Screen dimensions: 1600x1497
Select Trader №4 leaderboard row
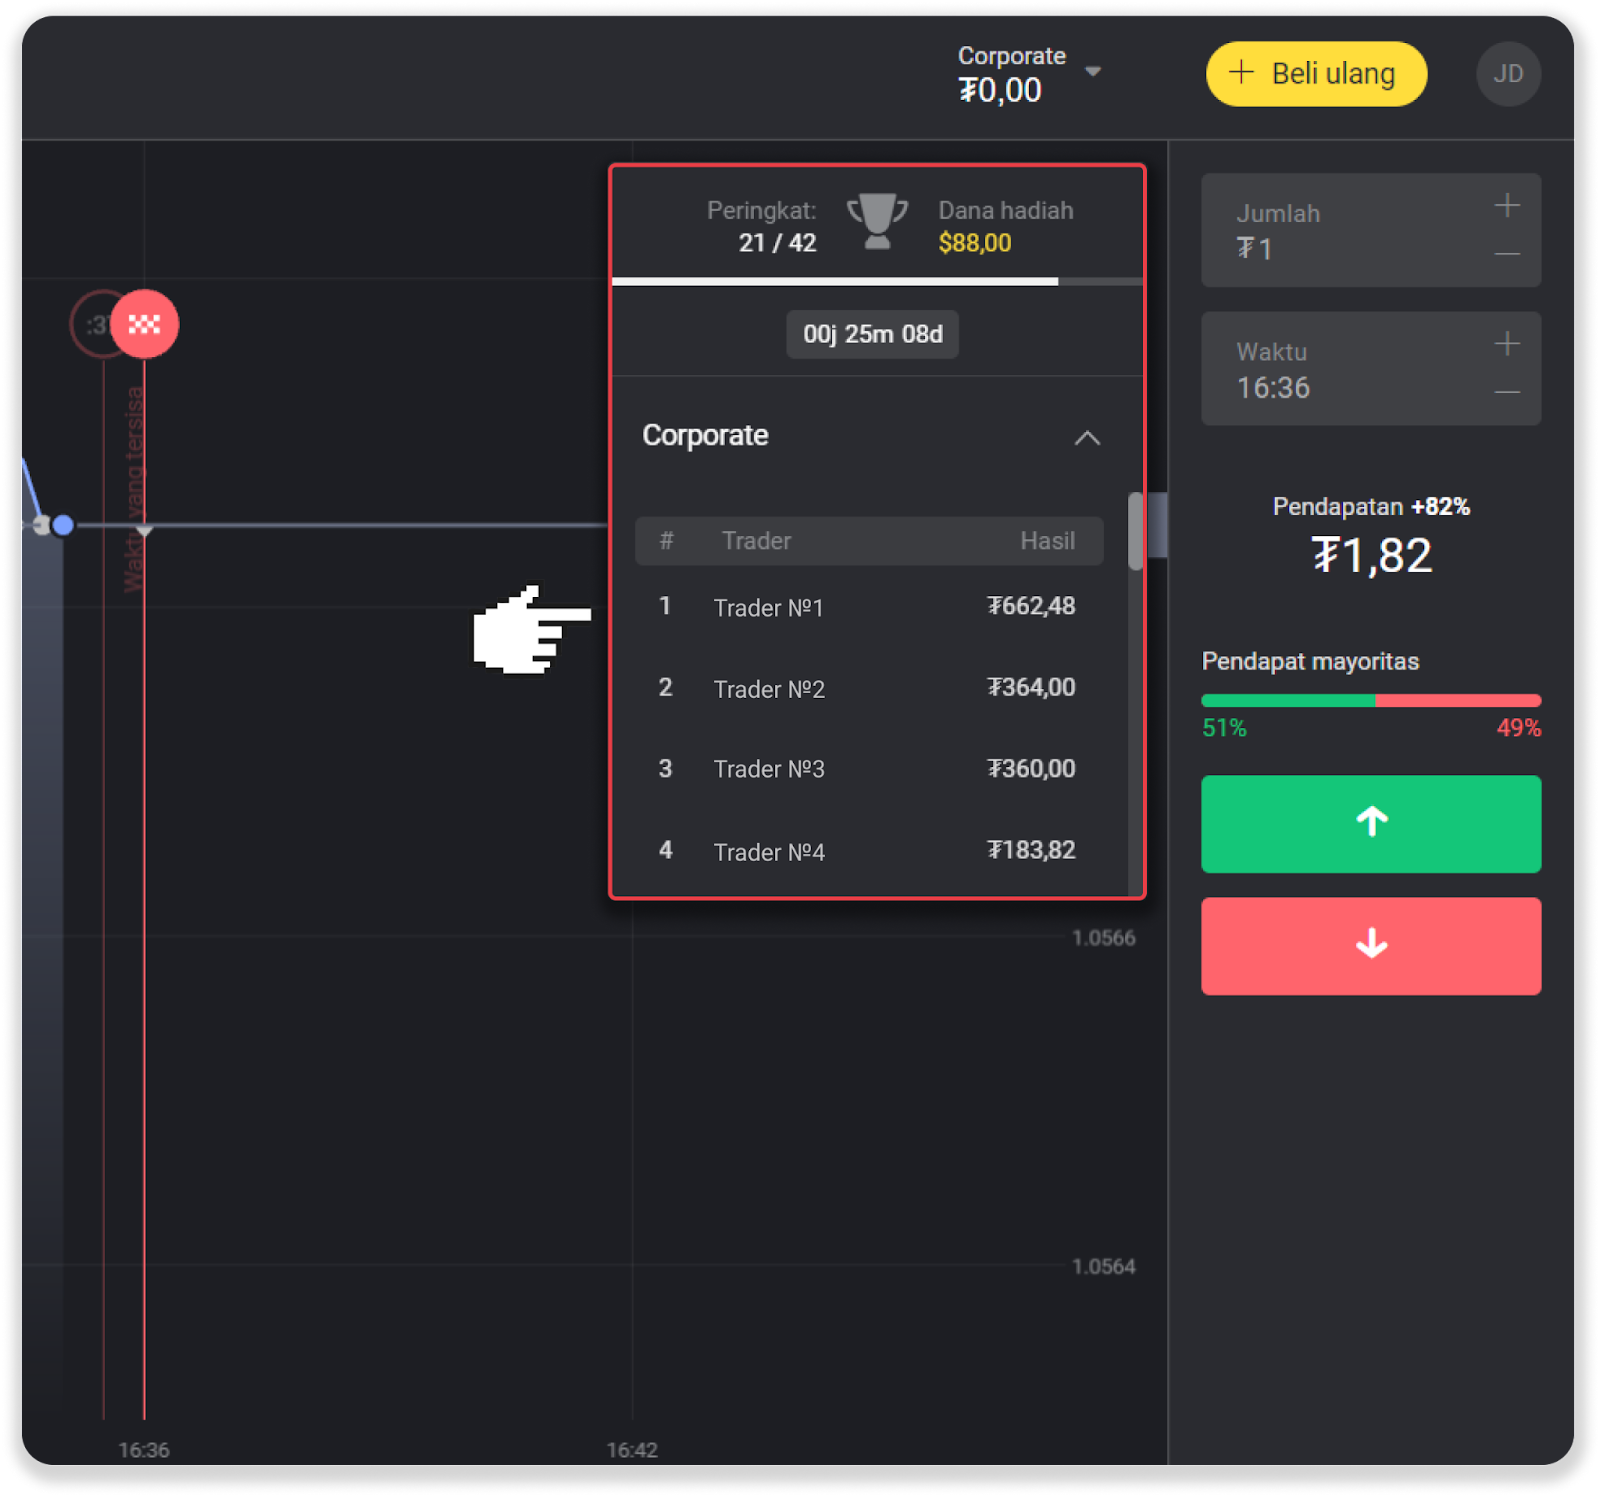[x=868, y=851]
